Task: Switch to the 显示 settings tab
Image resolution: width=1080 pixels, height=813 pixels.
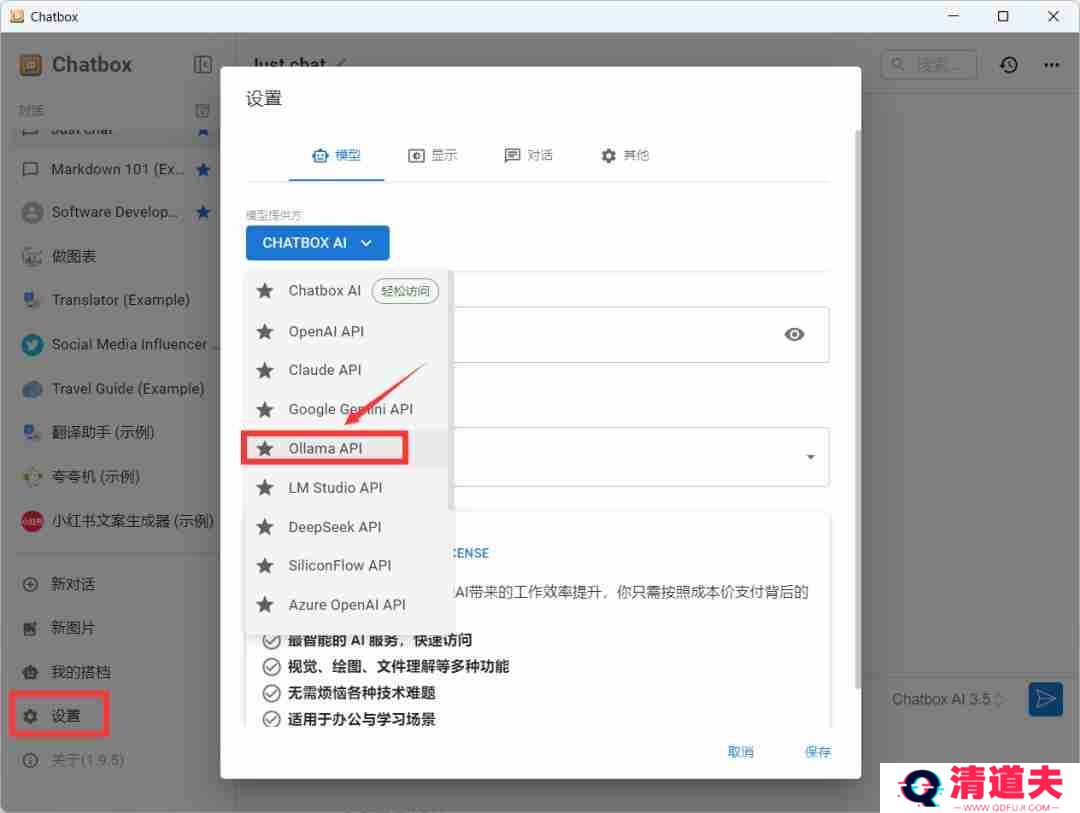Action: (x=433, y=156)
